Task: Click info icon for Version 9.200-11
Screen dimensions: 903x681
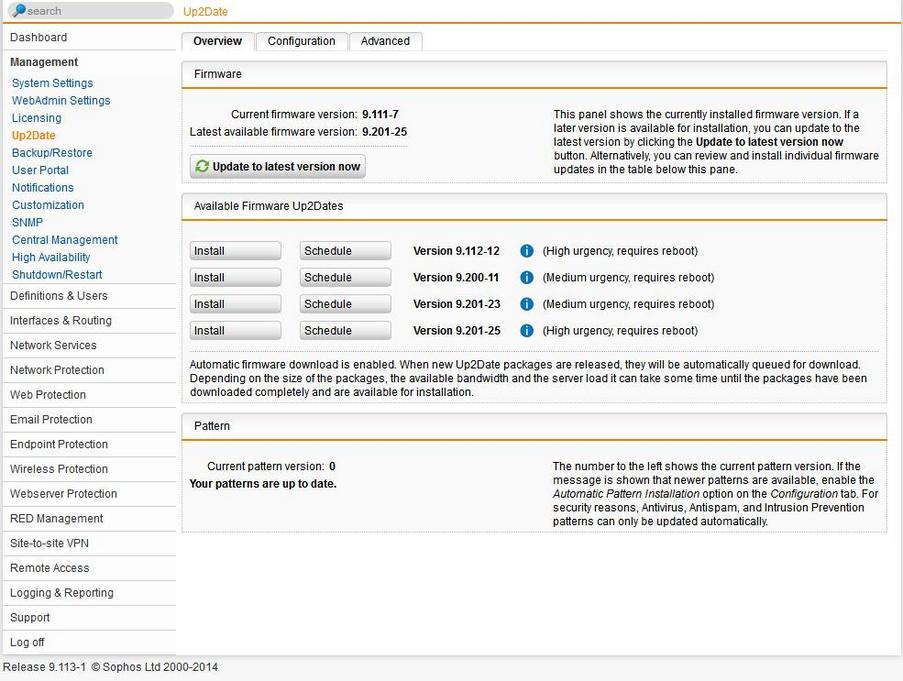Action: coord(526,277)
